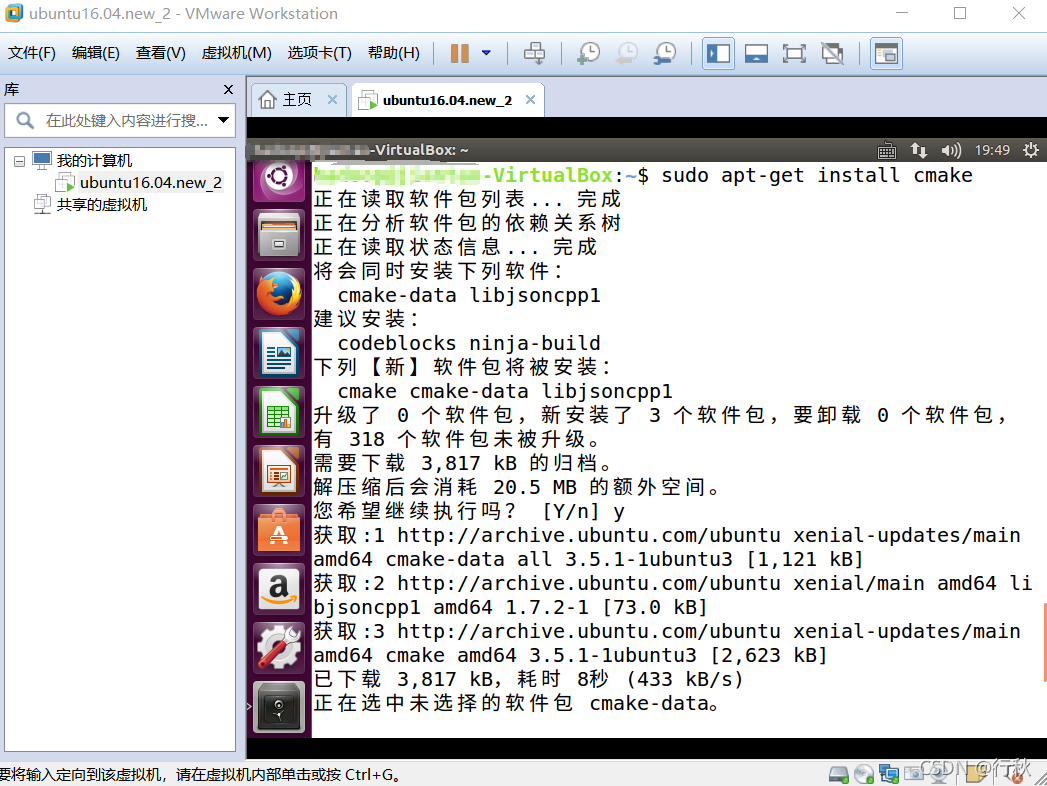
Task: Toggle the thumbnail bar view
Action: pos(756,53)
